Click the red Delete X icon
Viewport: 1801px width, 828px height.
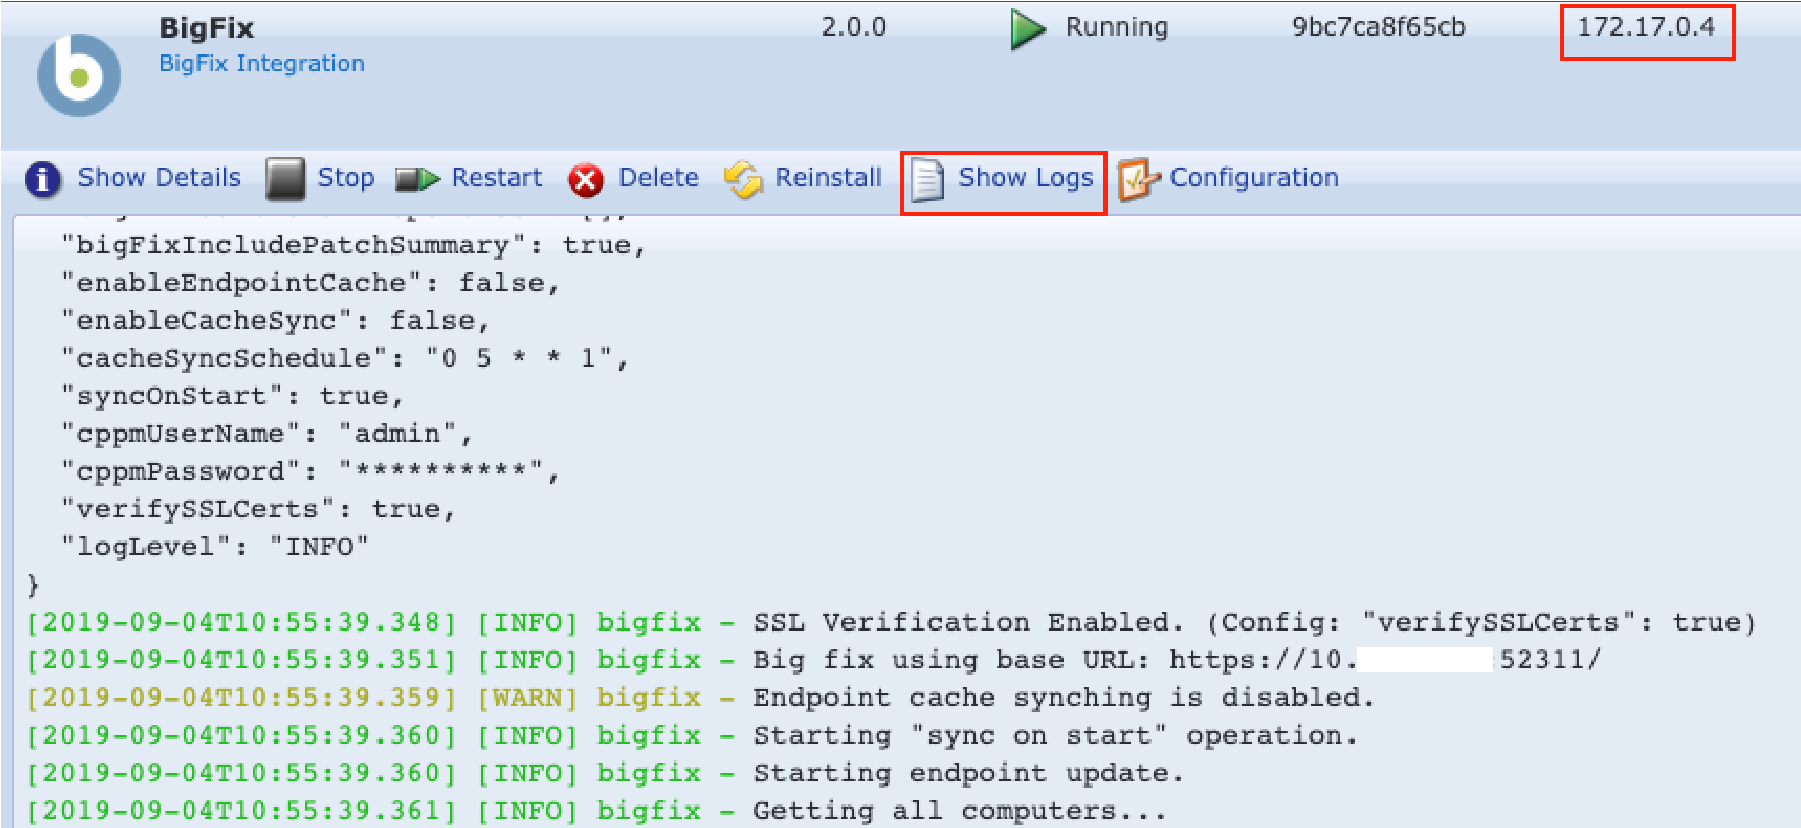click(585, 180)
